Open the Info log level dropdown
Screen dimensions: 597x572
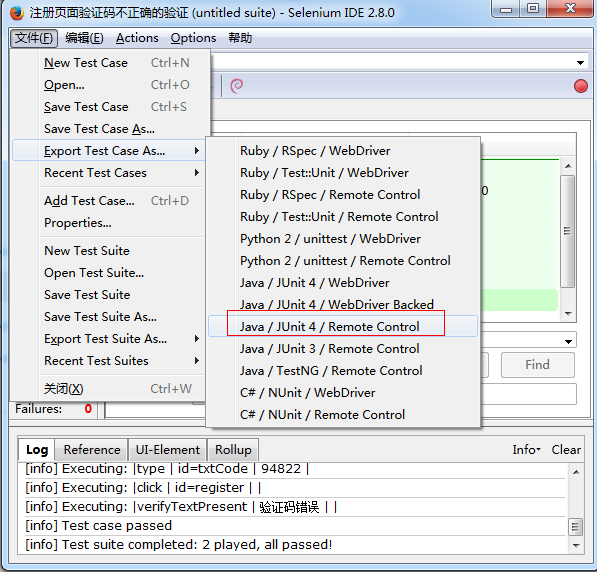(x=526, y=450)
